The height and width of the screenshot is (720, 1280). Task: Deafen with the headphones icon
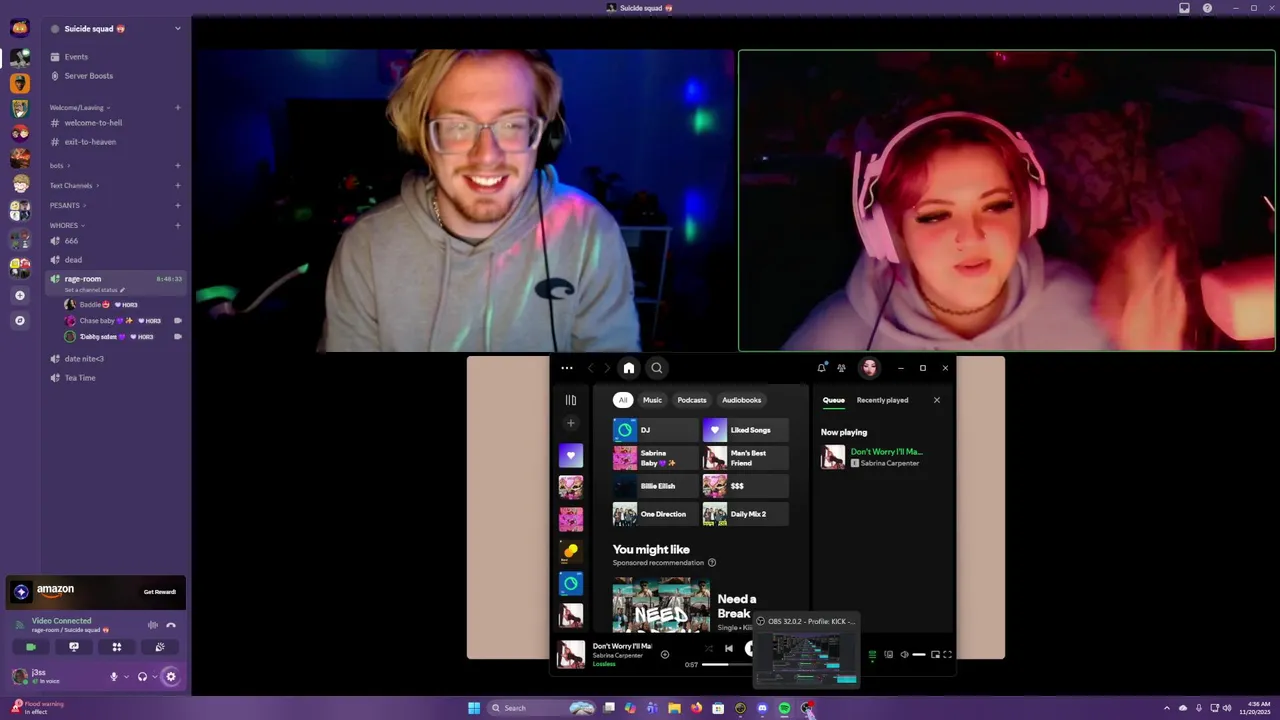[x=142, y=677]
